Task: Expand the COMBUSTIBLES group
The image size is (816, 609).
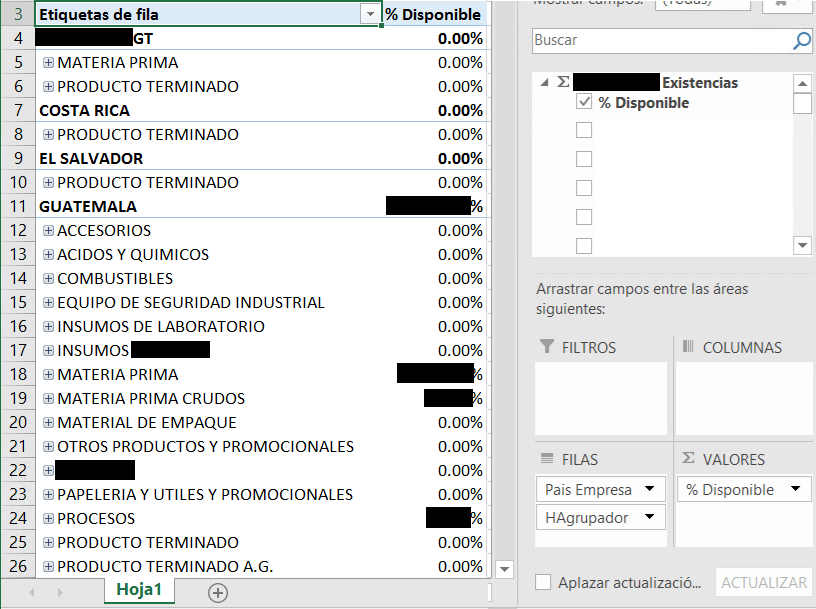Action: coord(48,278)
